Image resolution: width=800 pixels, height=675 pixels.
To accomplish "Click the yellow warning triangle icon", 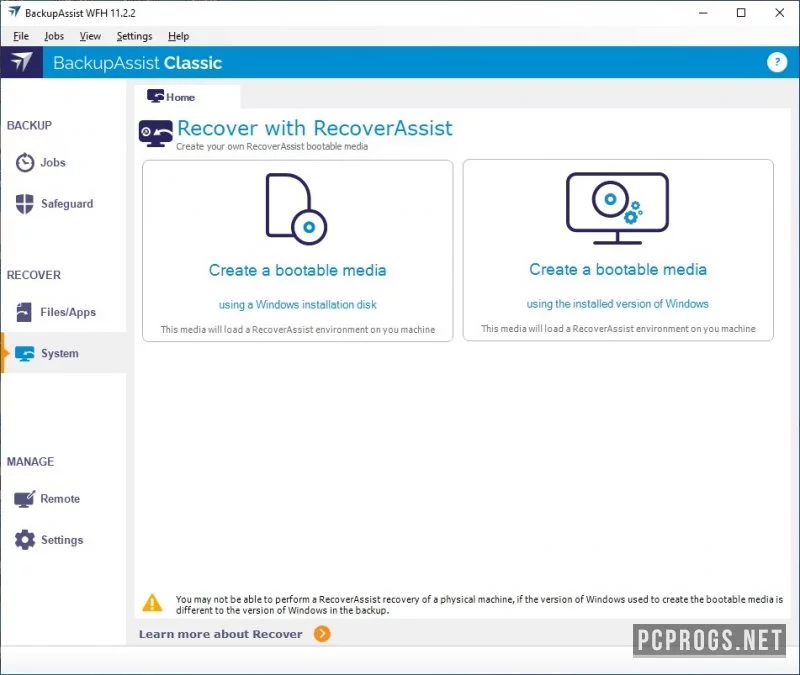I will tap(152, 603).
